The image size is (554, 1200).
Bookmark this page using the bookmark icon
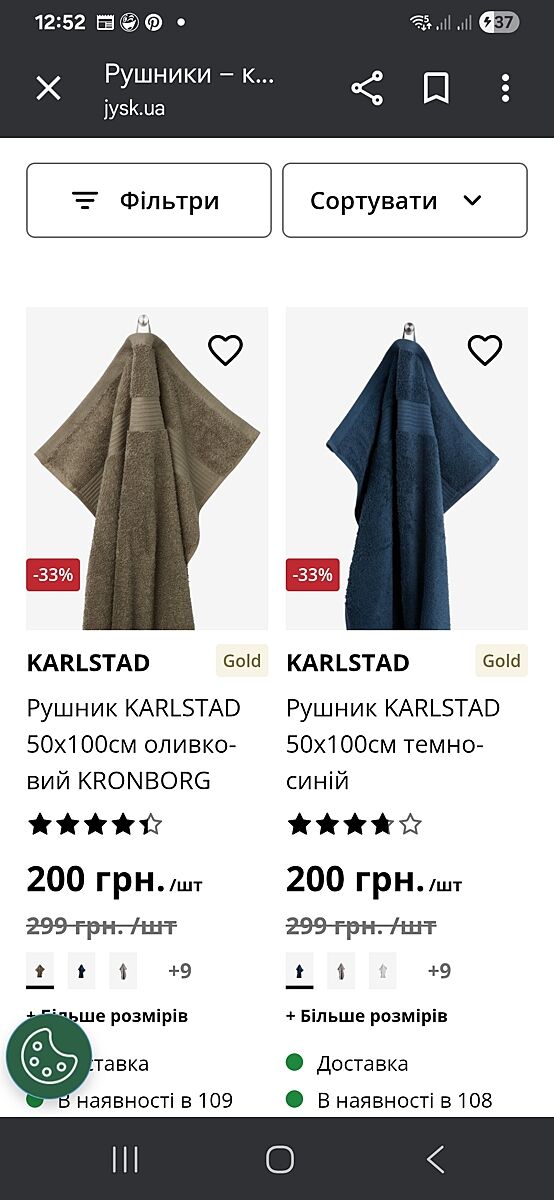(x=436, y=88)
